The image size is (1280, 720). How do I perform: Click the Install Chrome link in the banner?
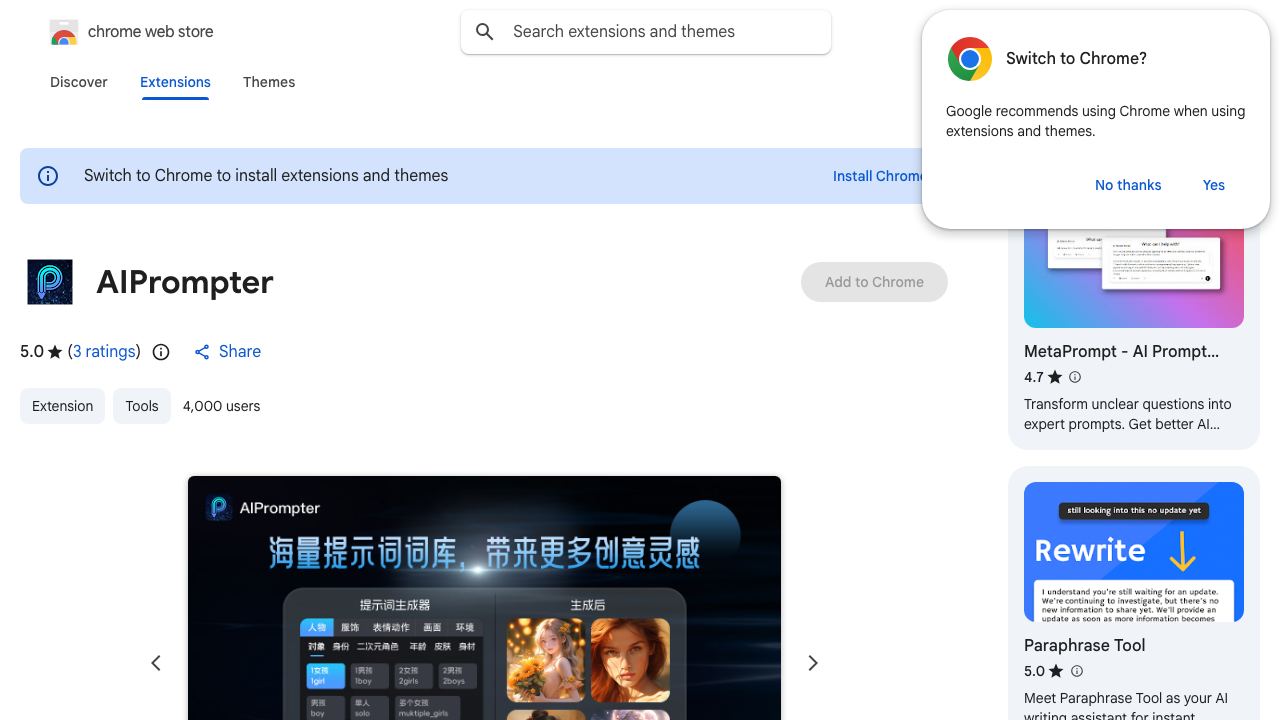(x=878, y=176)
